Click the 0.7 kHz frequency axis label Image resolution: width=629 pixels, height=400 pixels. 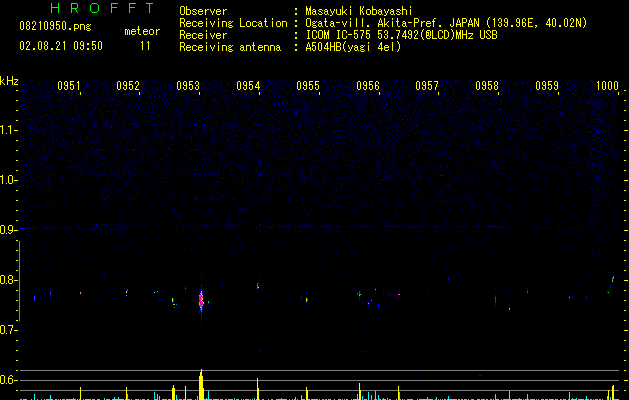[x=8, y=330]
